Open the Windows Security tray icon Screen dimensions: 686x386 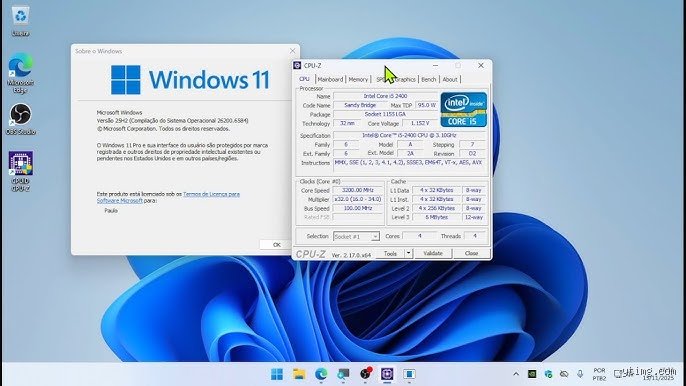(548, 374)
